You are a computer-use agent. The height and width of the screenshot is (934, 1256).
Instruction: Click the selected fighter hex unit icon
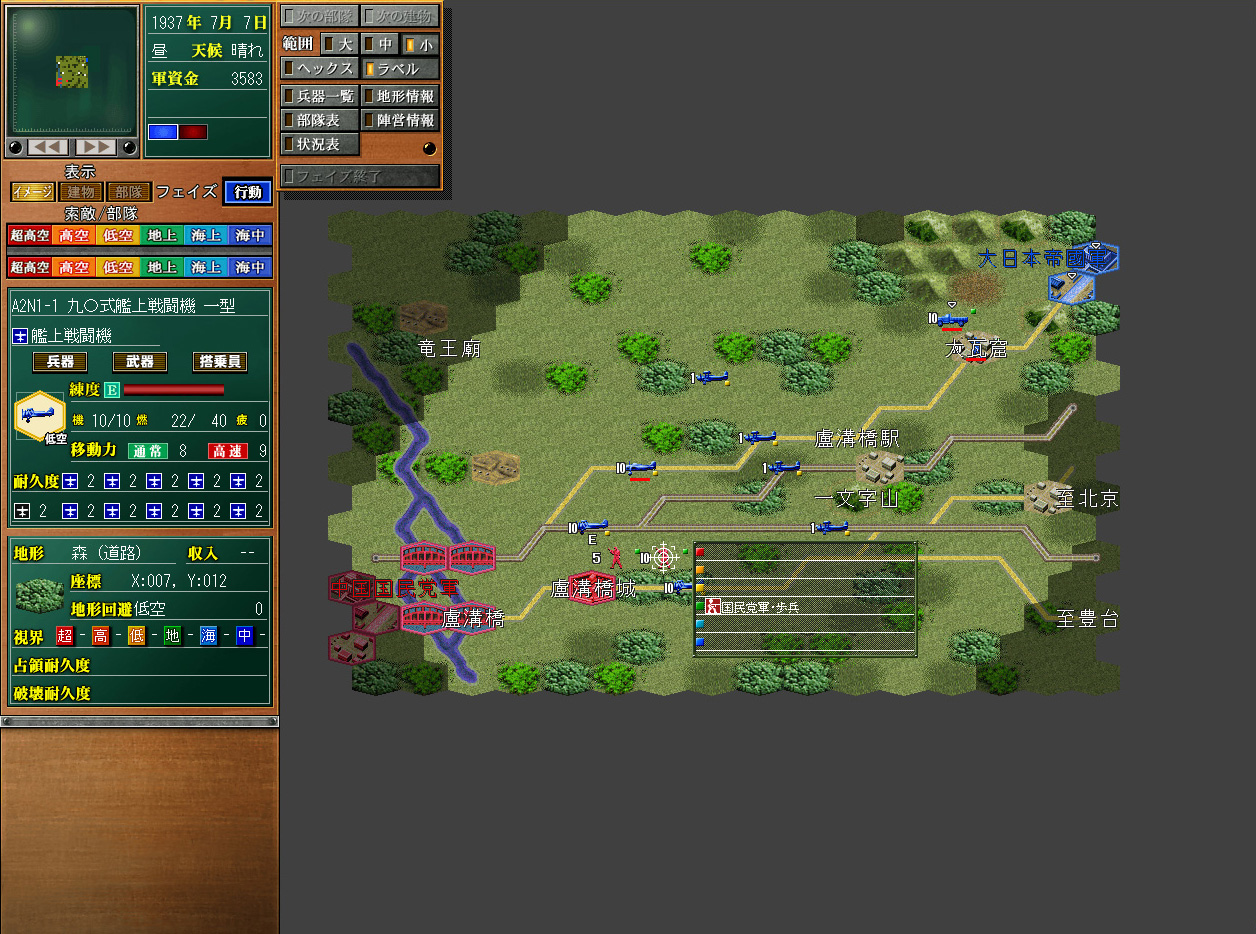(39, 415)
